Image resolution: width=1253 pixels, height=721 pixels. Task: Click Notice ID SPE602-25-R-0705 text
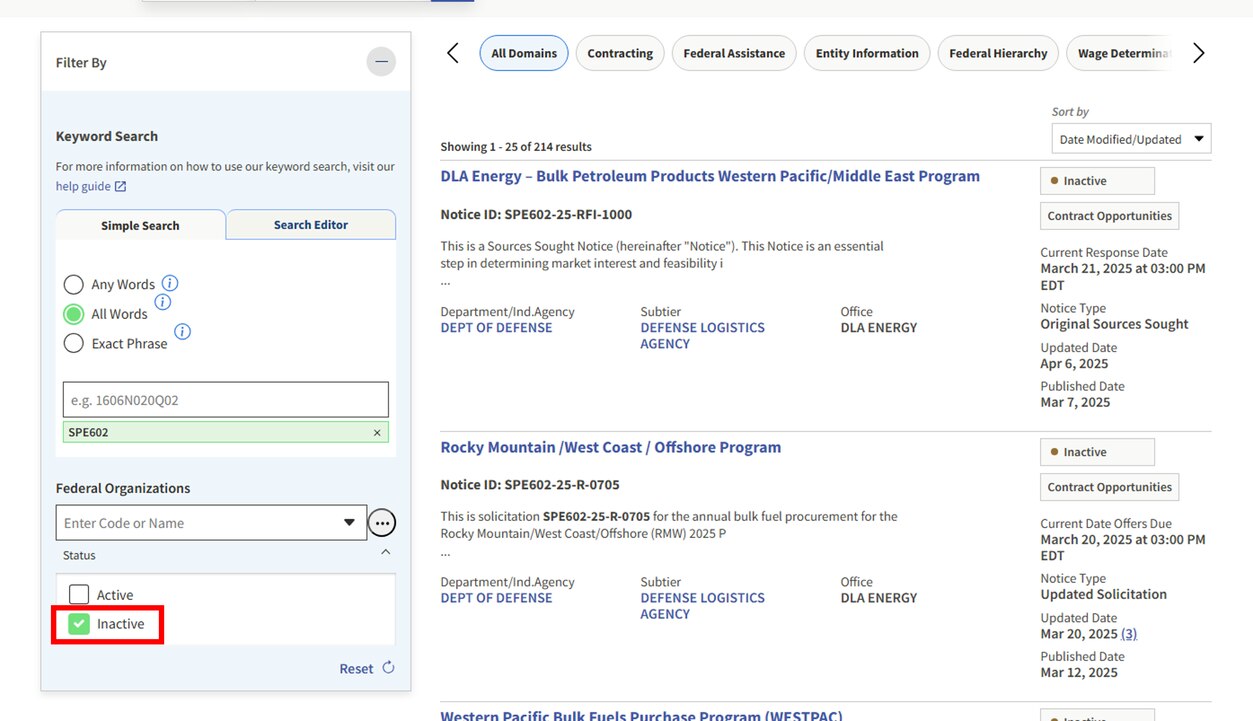point(530,485)
